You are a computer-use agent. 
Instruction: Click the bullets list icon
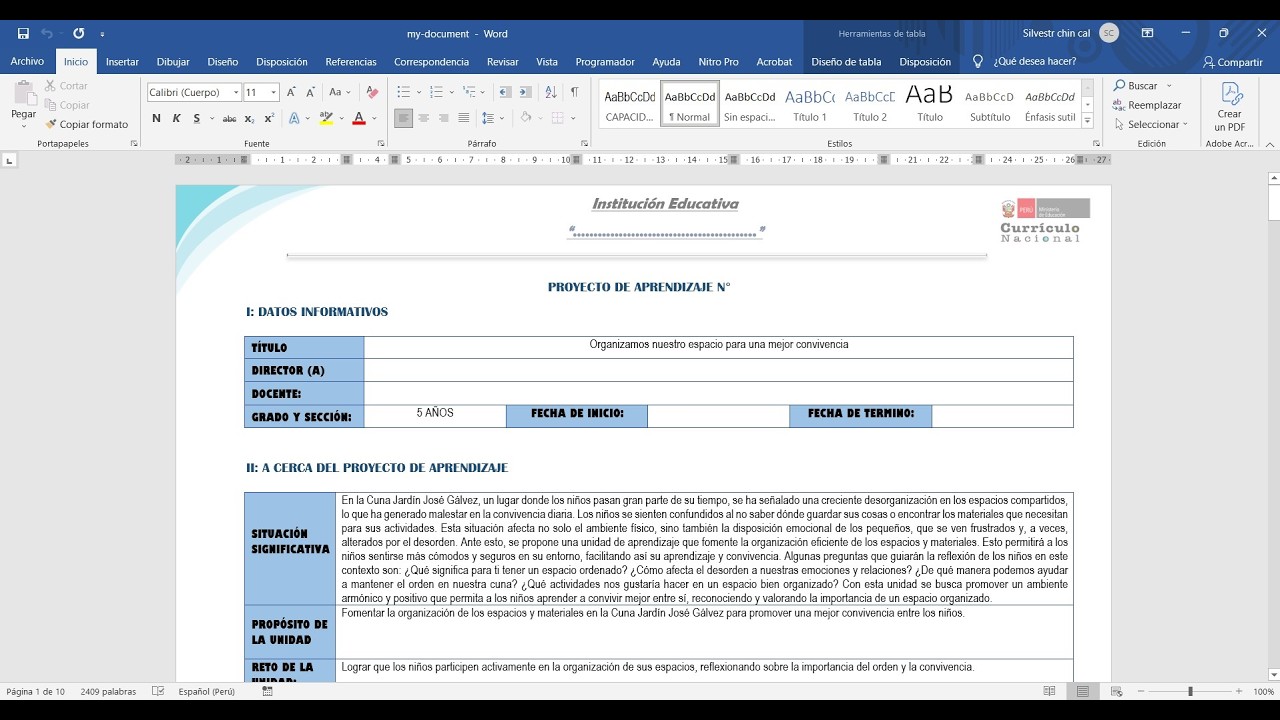[x=403, y=92]
